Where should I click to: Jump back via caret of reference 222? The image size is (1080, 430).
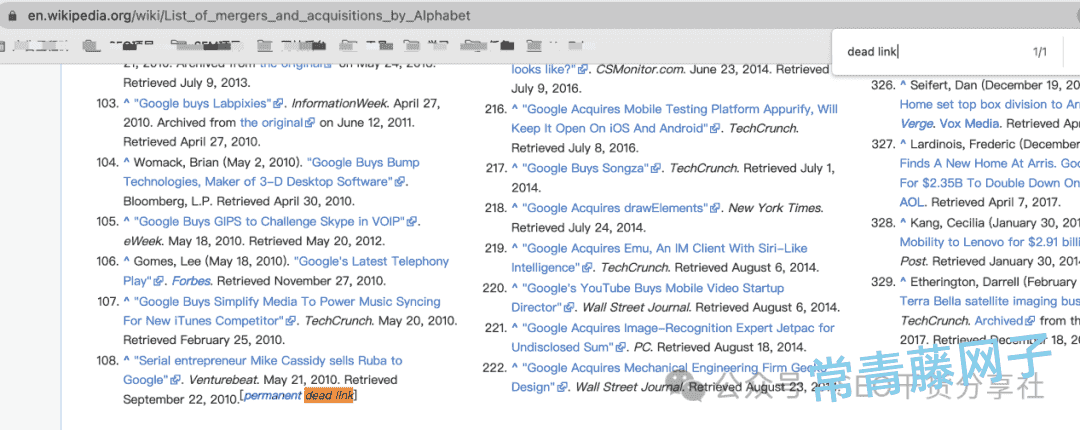pyautogui.click(x=515, y=367)
